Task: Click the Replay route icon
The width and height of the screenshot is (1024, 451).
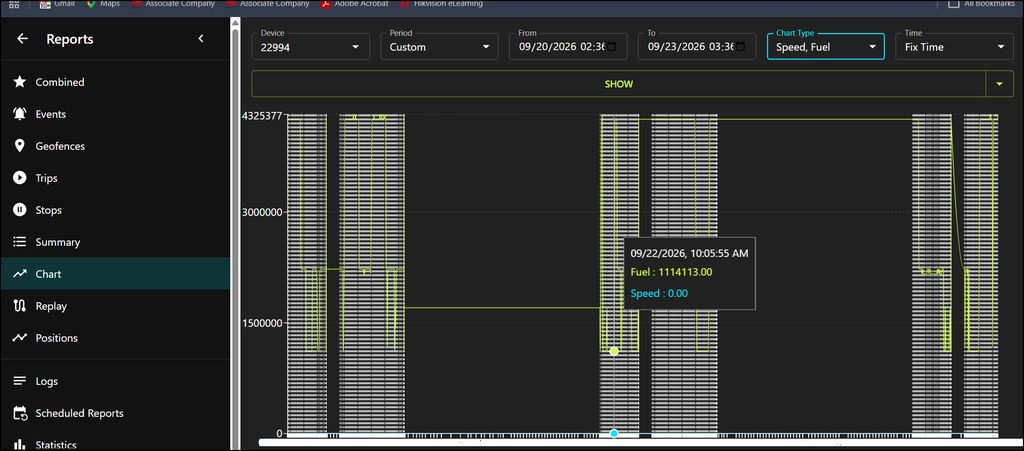Action: click(20, 306)
